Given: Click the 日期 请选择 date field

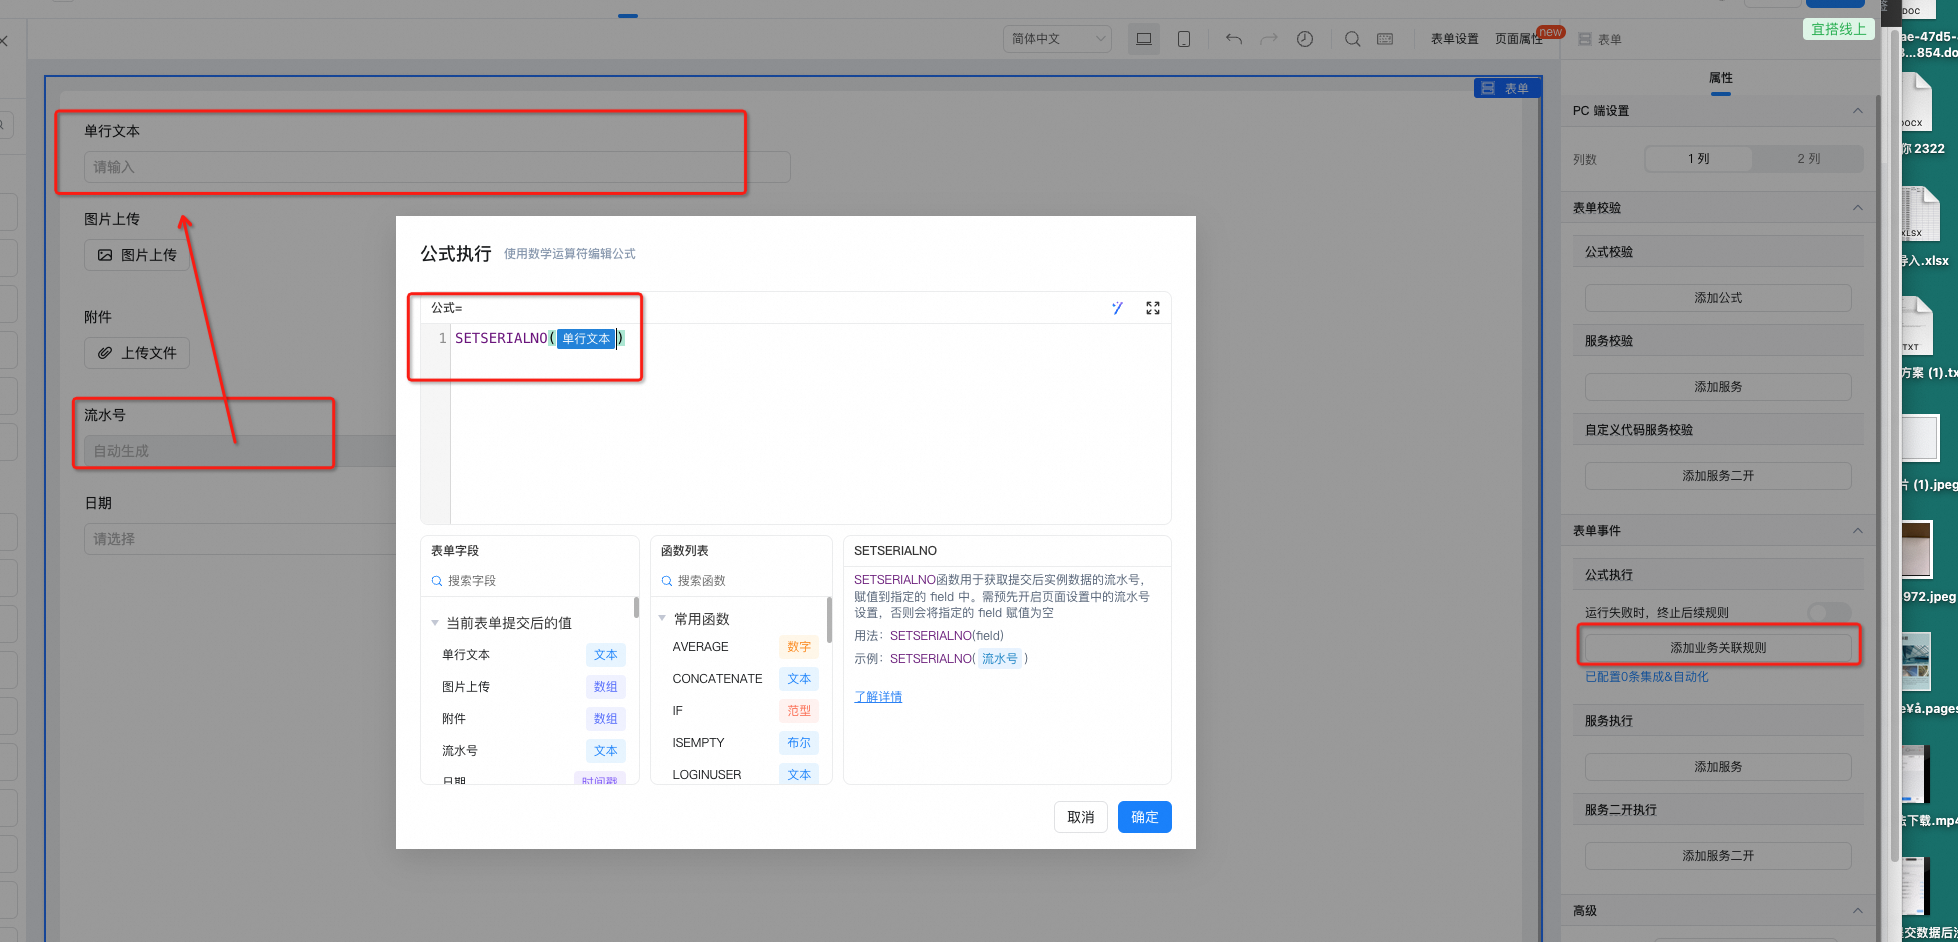Looking at the screenshot, I should (240, 539).
